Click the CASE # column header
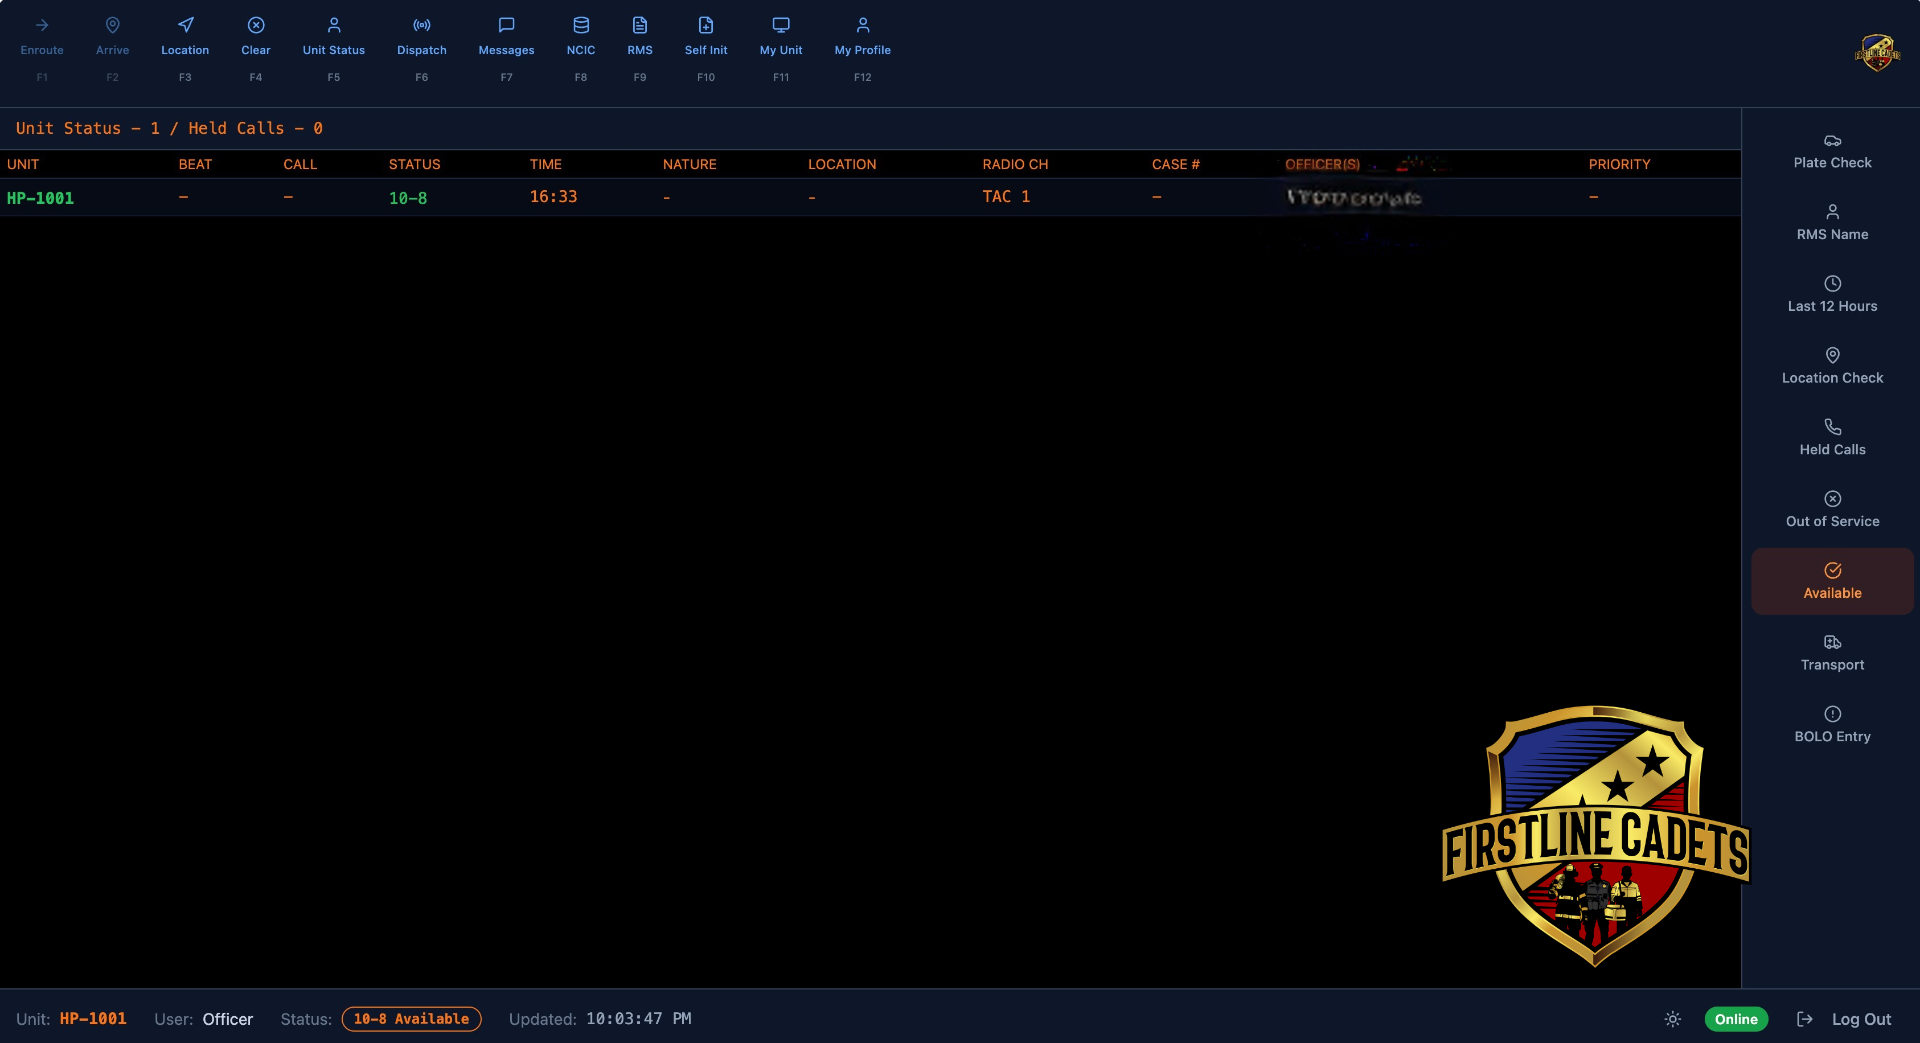Viewport: 1920px width, 1043px height. pos(1176,164)
